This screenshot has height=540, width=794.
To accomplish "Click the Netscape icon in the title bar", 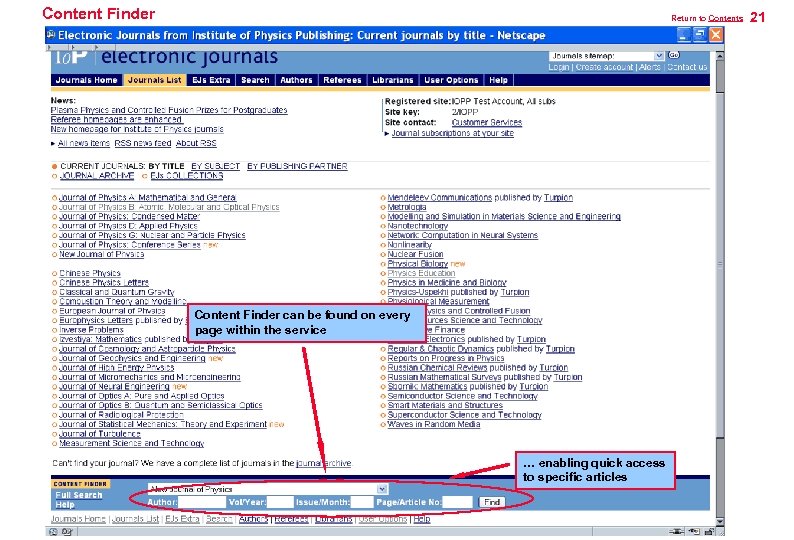I will click(51, 34).
